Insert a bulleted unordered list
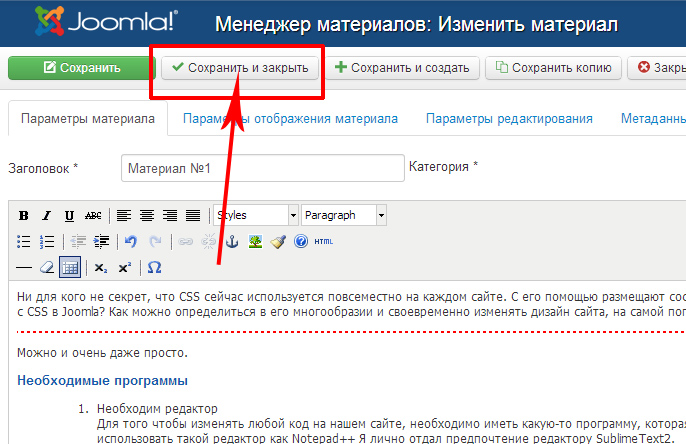 click(x=23, y=241)
